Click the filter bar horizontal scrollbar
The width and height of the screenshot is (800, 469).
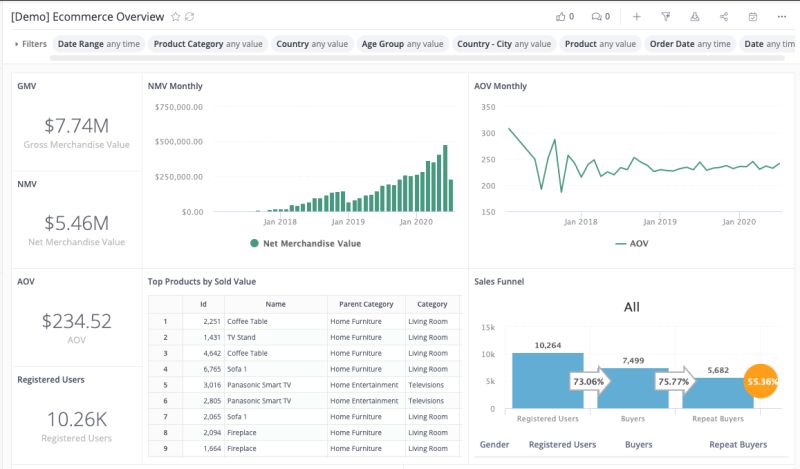click(x=417, y=58)
